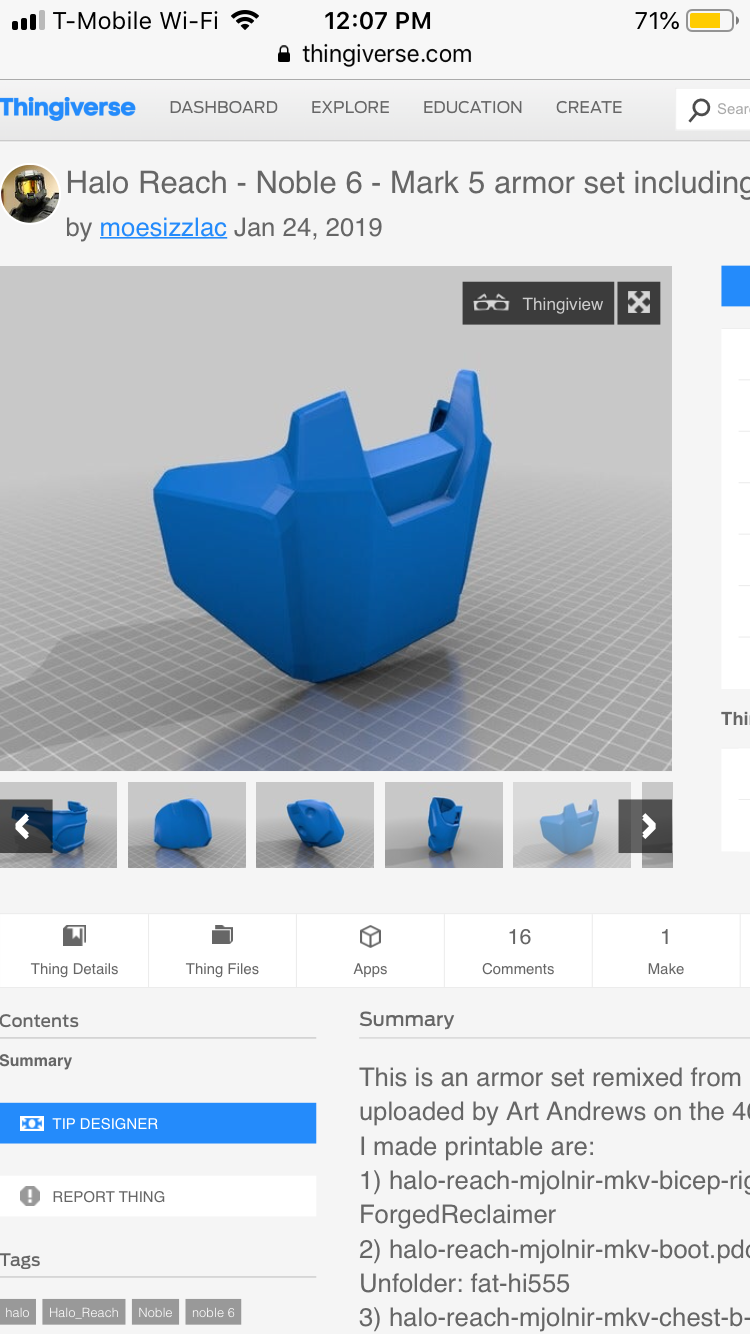The width and height of the screenshot is (750, 1334).
Task: Expand image to fullscreen
Action: click(639, 303)
